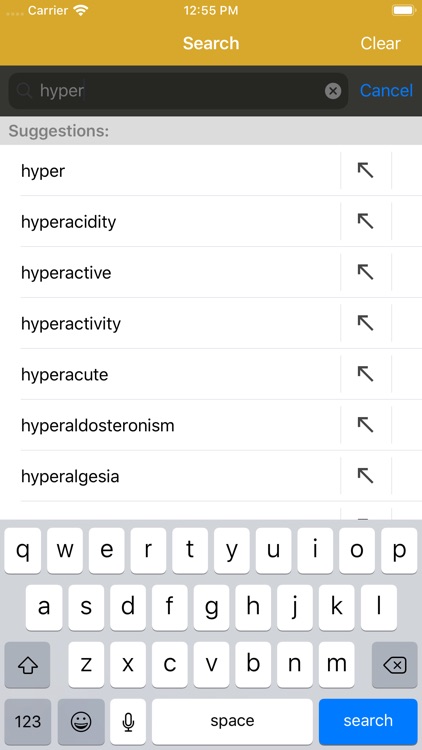Tap Cancel next to the search field
Screen dimensions: 422x750
coord(386,90)
